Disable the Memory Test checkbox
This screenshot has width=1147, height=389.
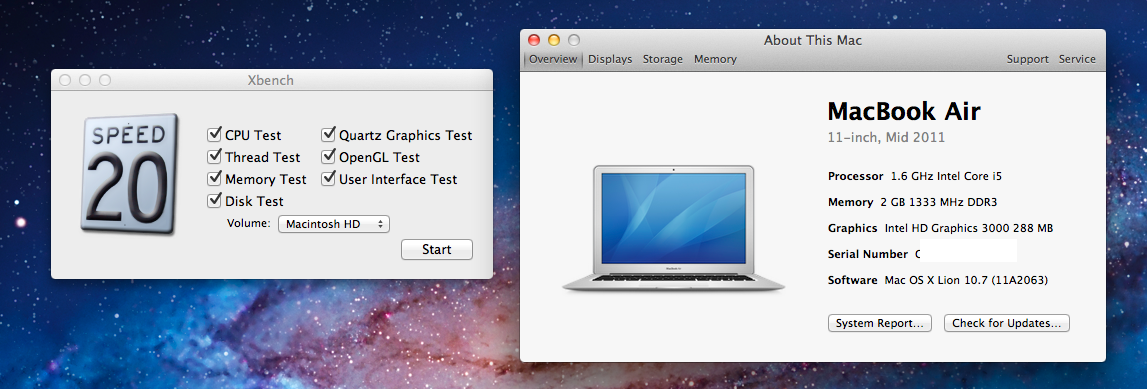click(214, 178)
